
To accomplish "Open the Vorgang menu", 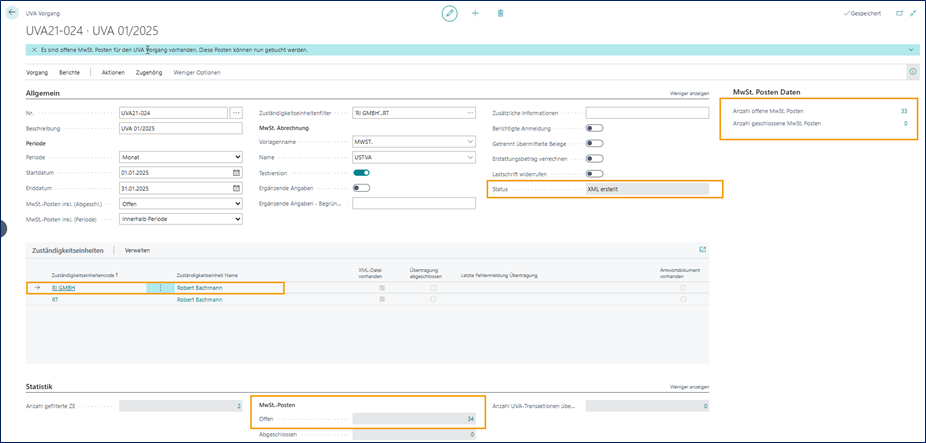I will coord(37,72).
